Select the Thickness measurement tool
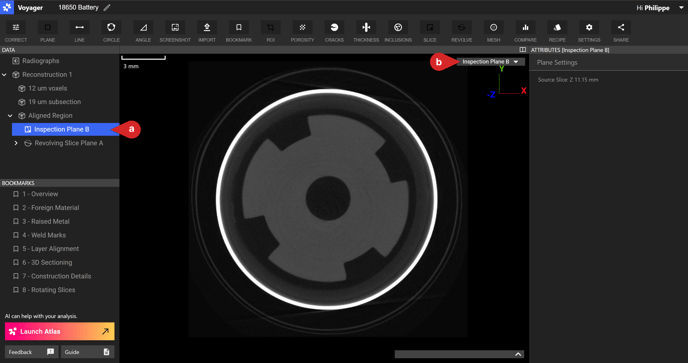 [366, 32]
